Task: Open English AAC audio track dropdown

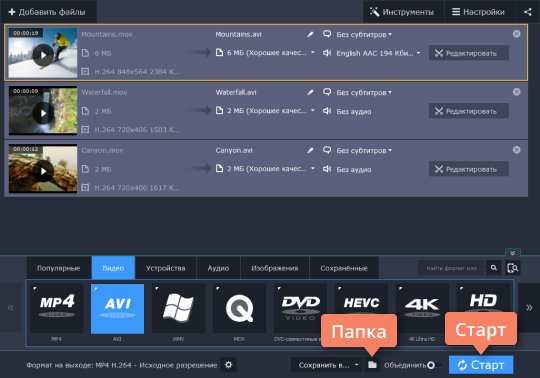Action: tap(378, 53)
